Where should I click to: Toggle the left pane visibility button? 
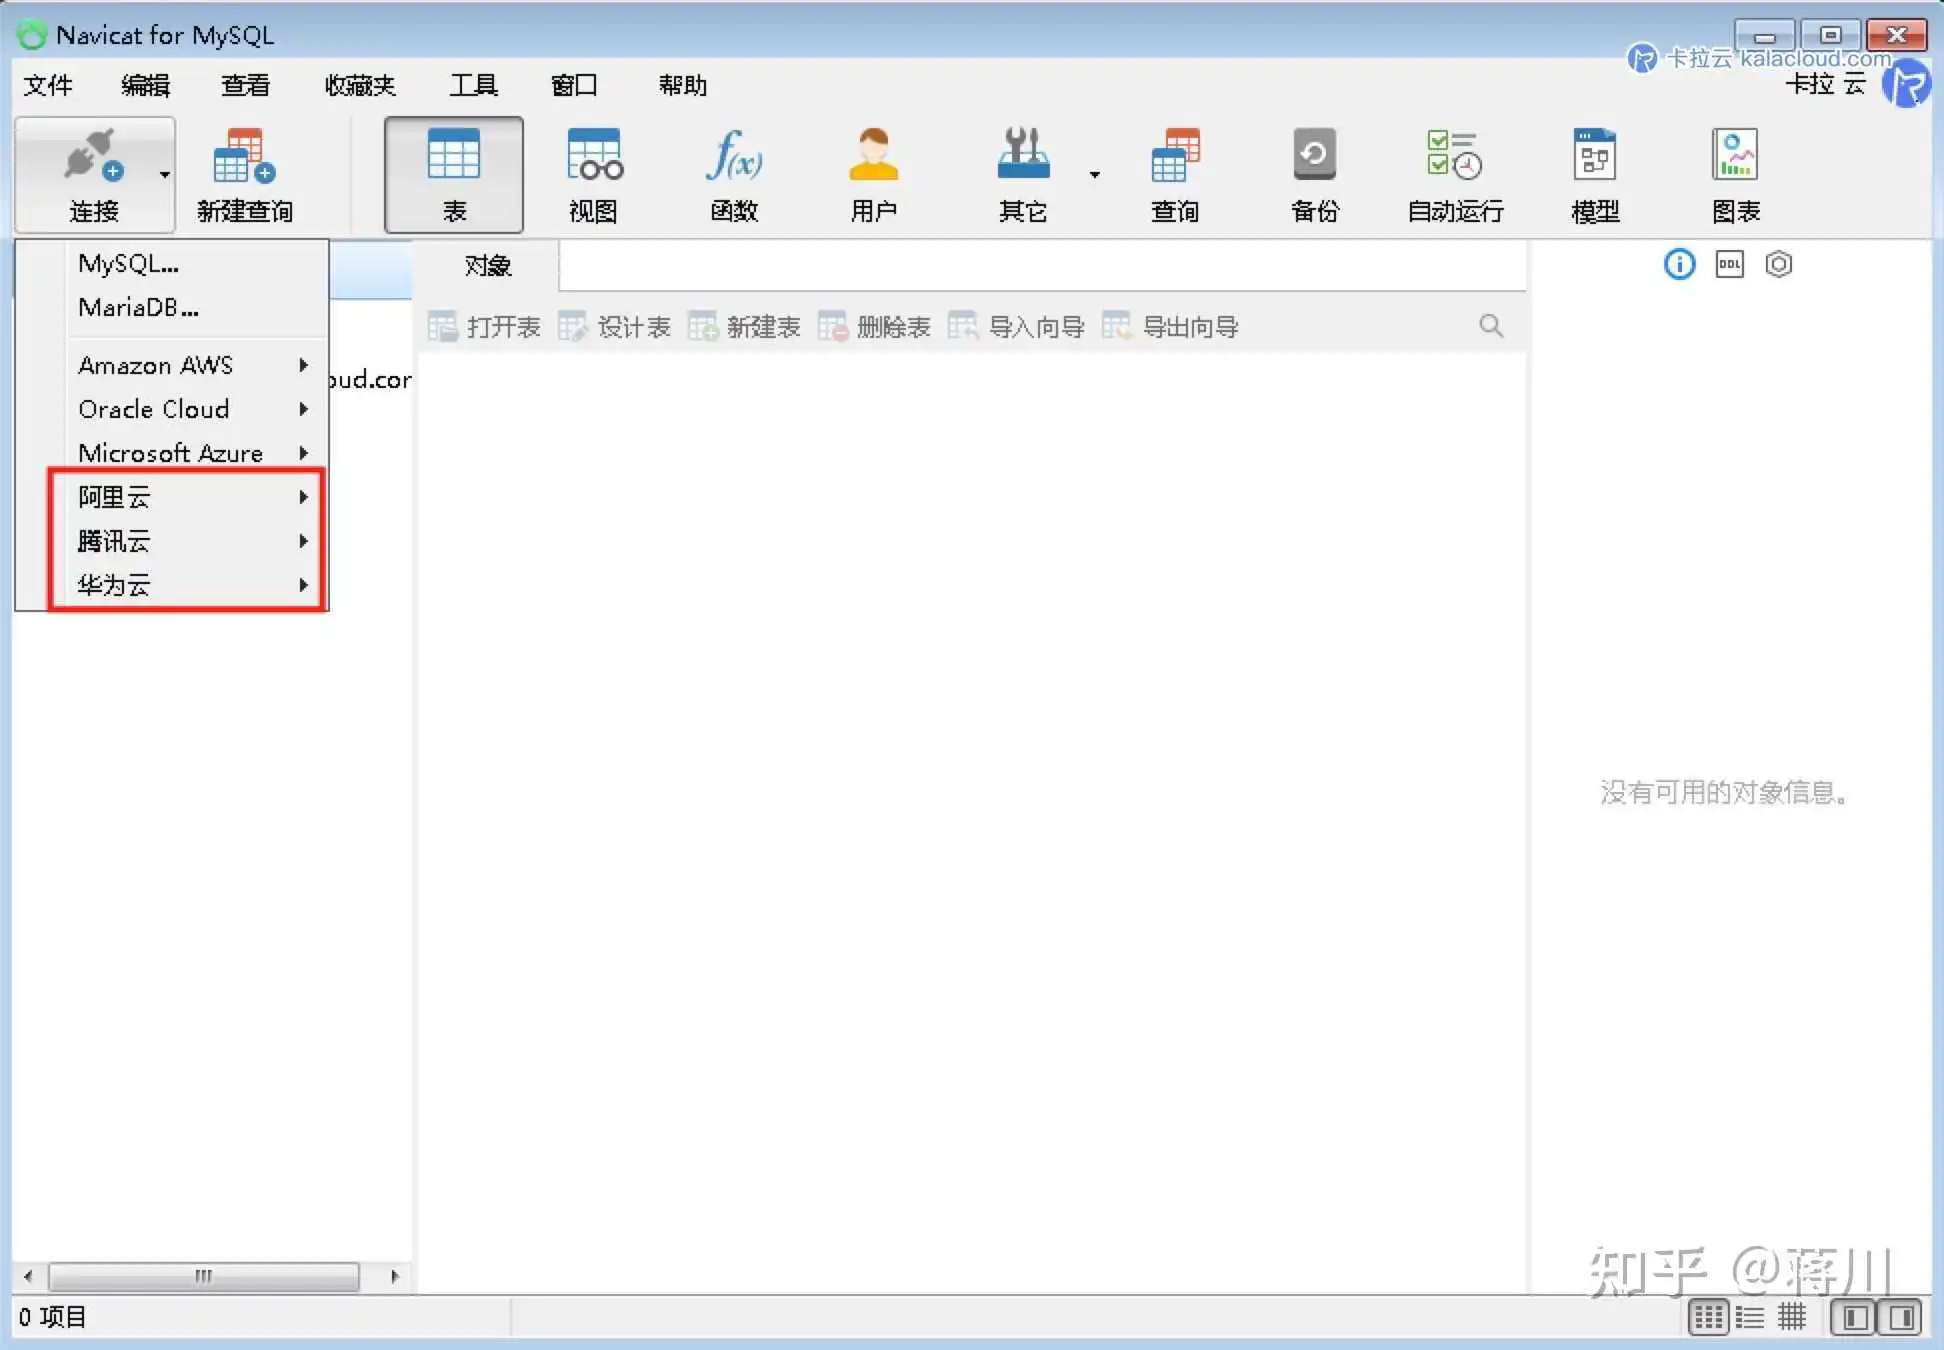click(x=1853, y=1317)
